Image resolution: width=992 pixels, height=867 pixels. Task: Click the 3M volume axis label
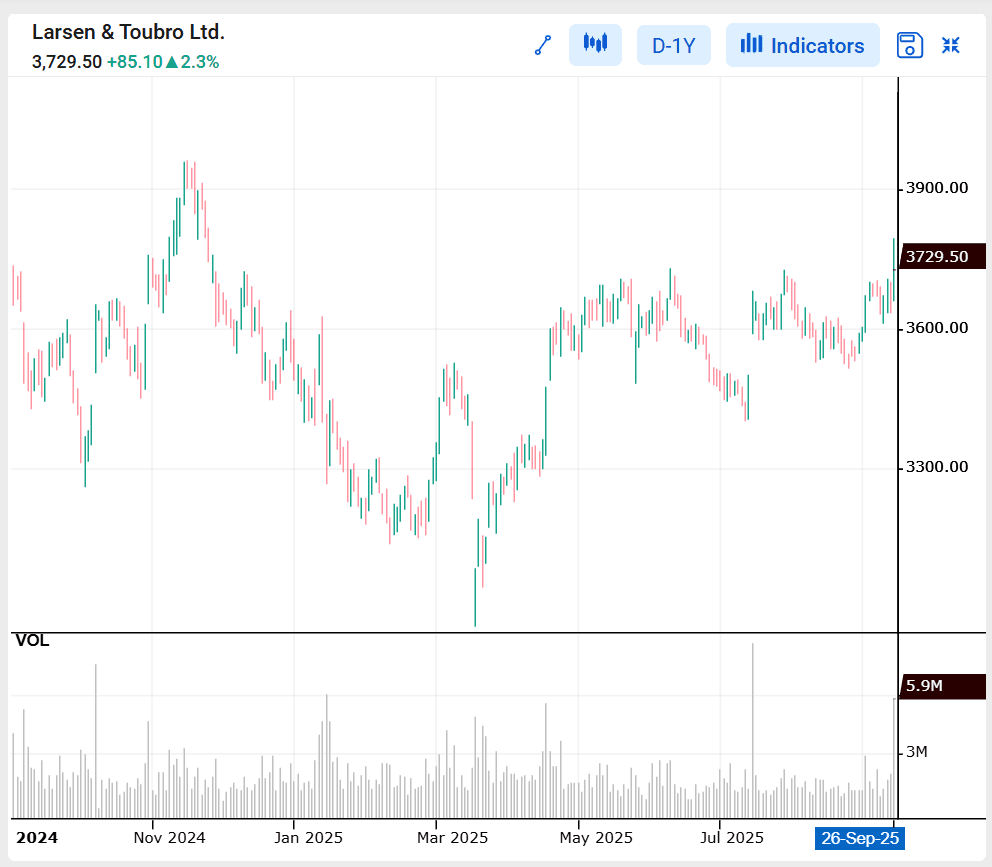pos(917,752)
